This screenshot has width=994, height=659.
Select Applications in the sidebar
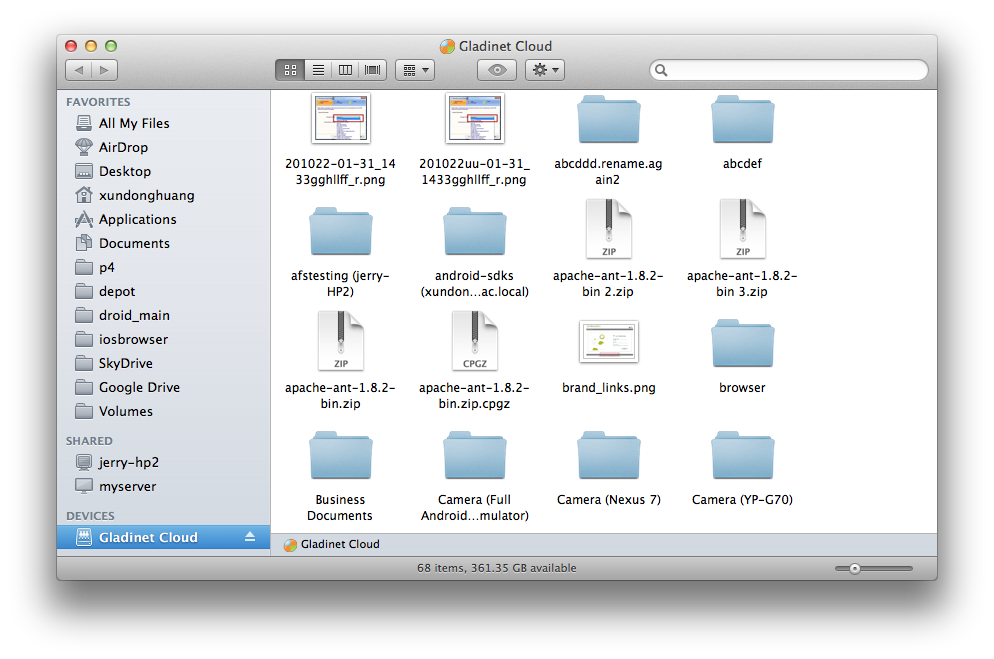point(137,219)
